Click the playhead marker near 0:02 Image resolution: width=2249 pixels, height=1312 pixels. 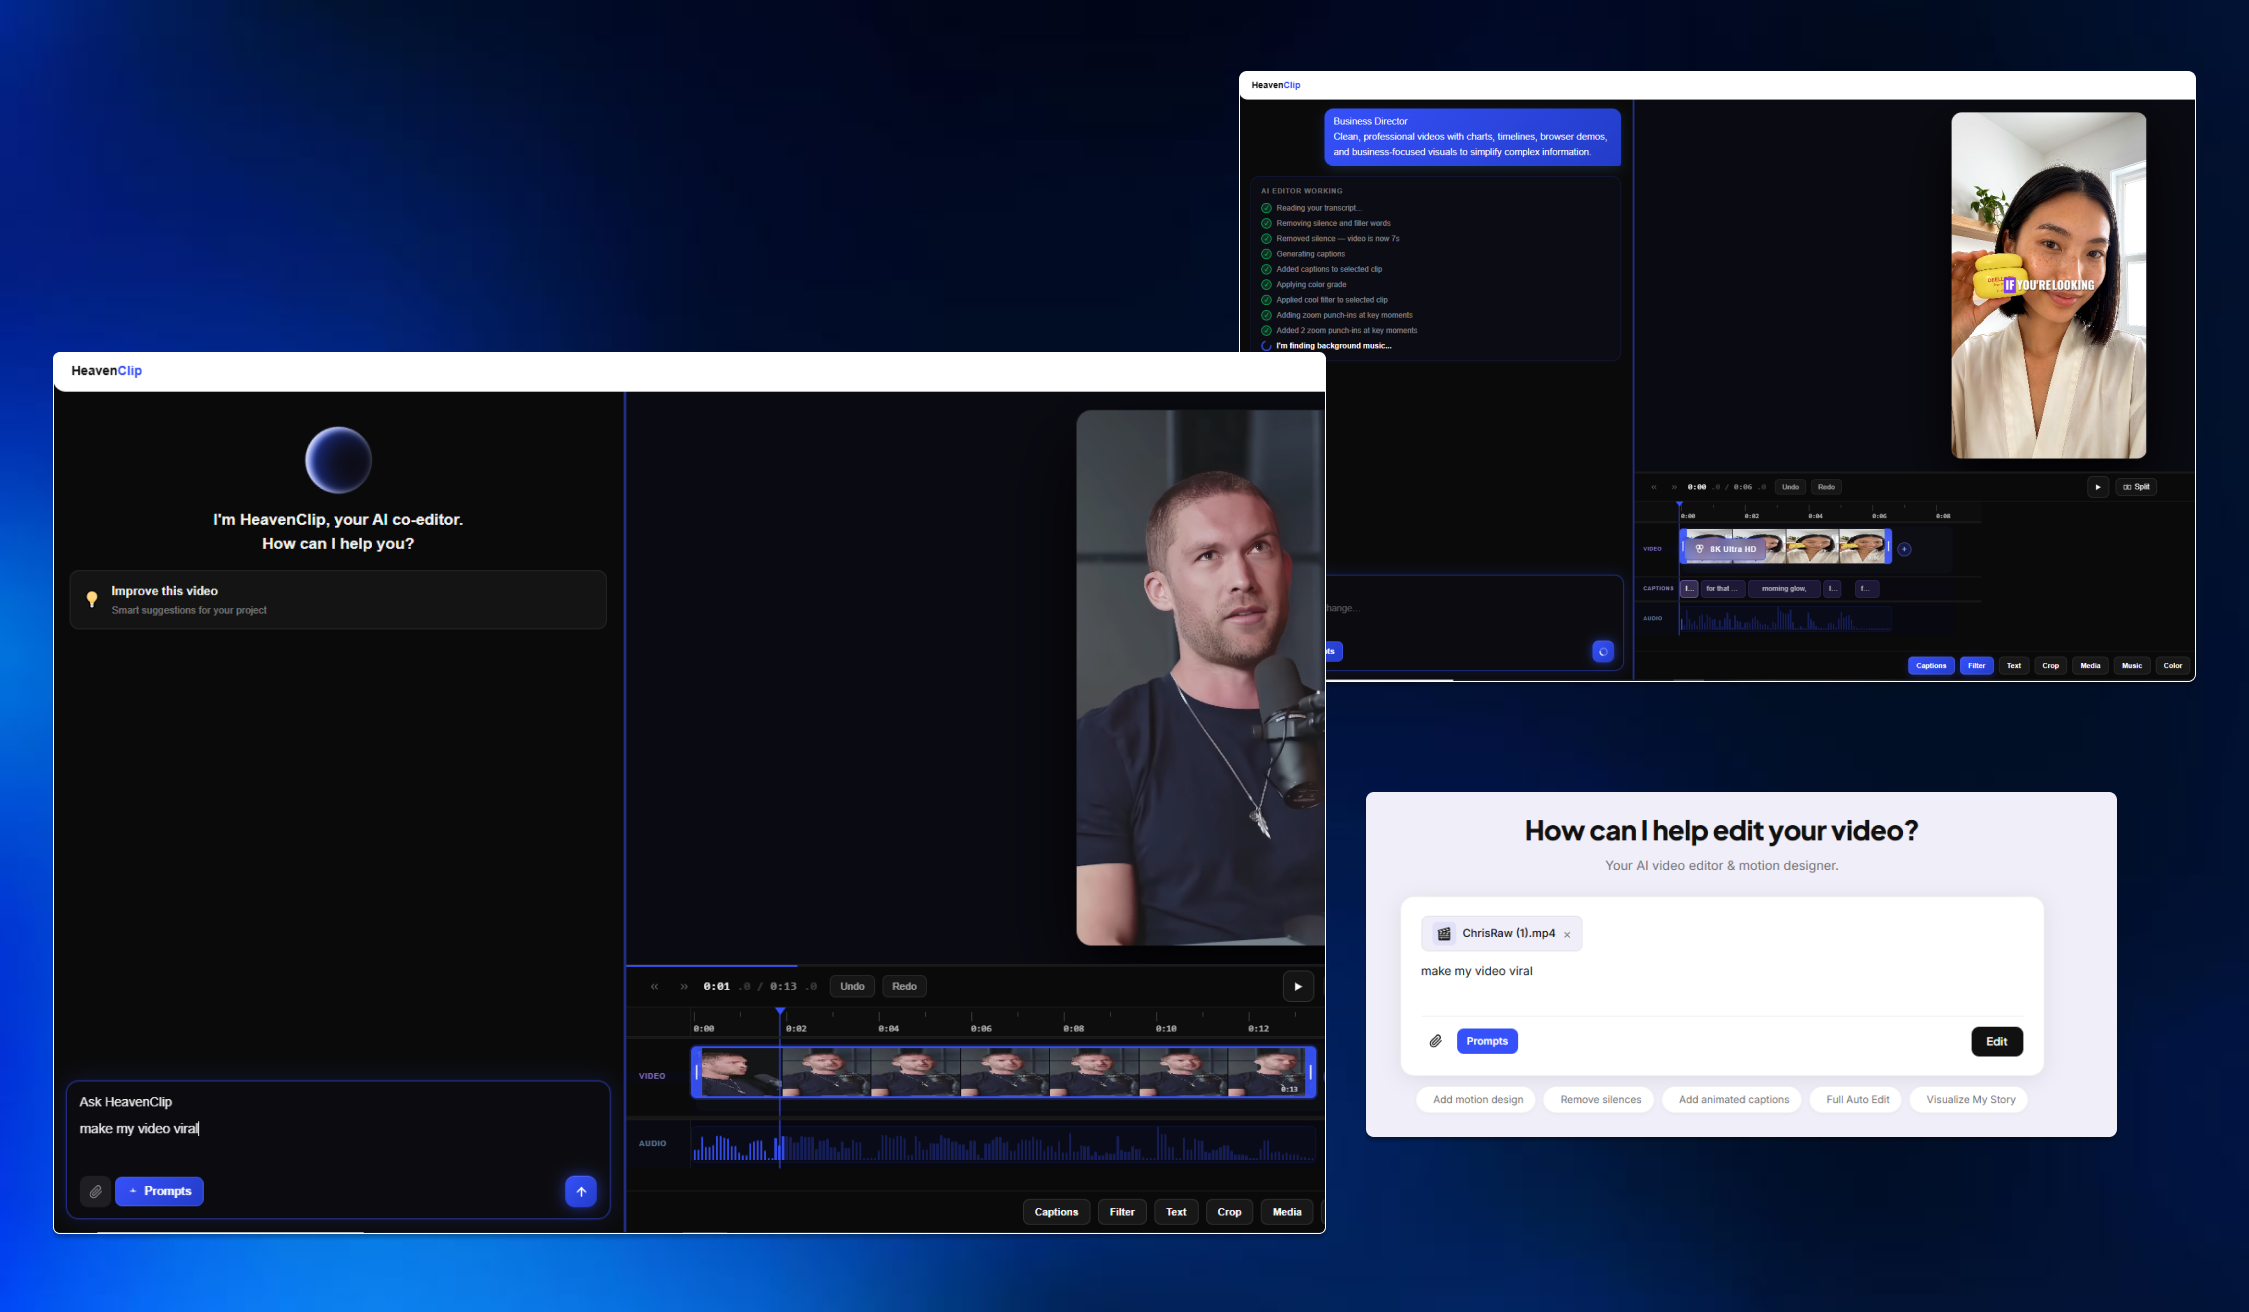780,1013
